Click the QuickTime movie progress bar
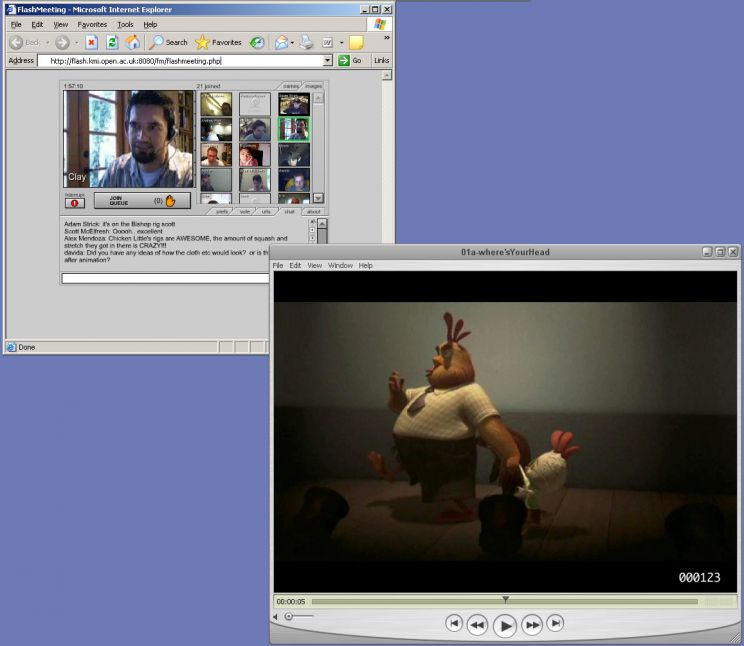 coord(505,602)
